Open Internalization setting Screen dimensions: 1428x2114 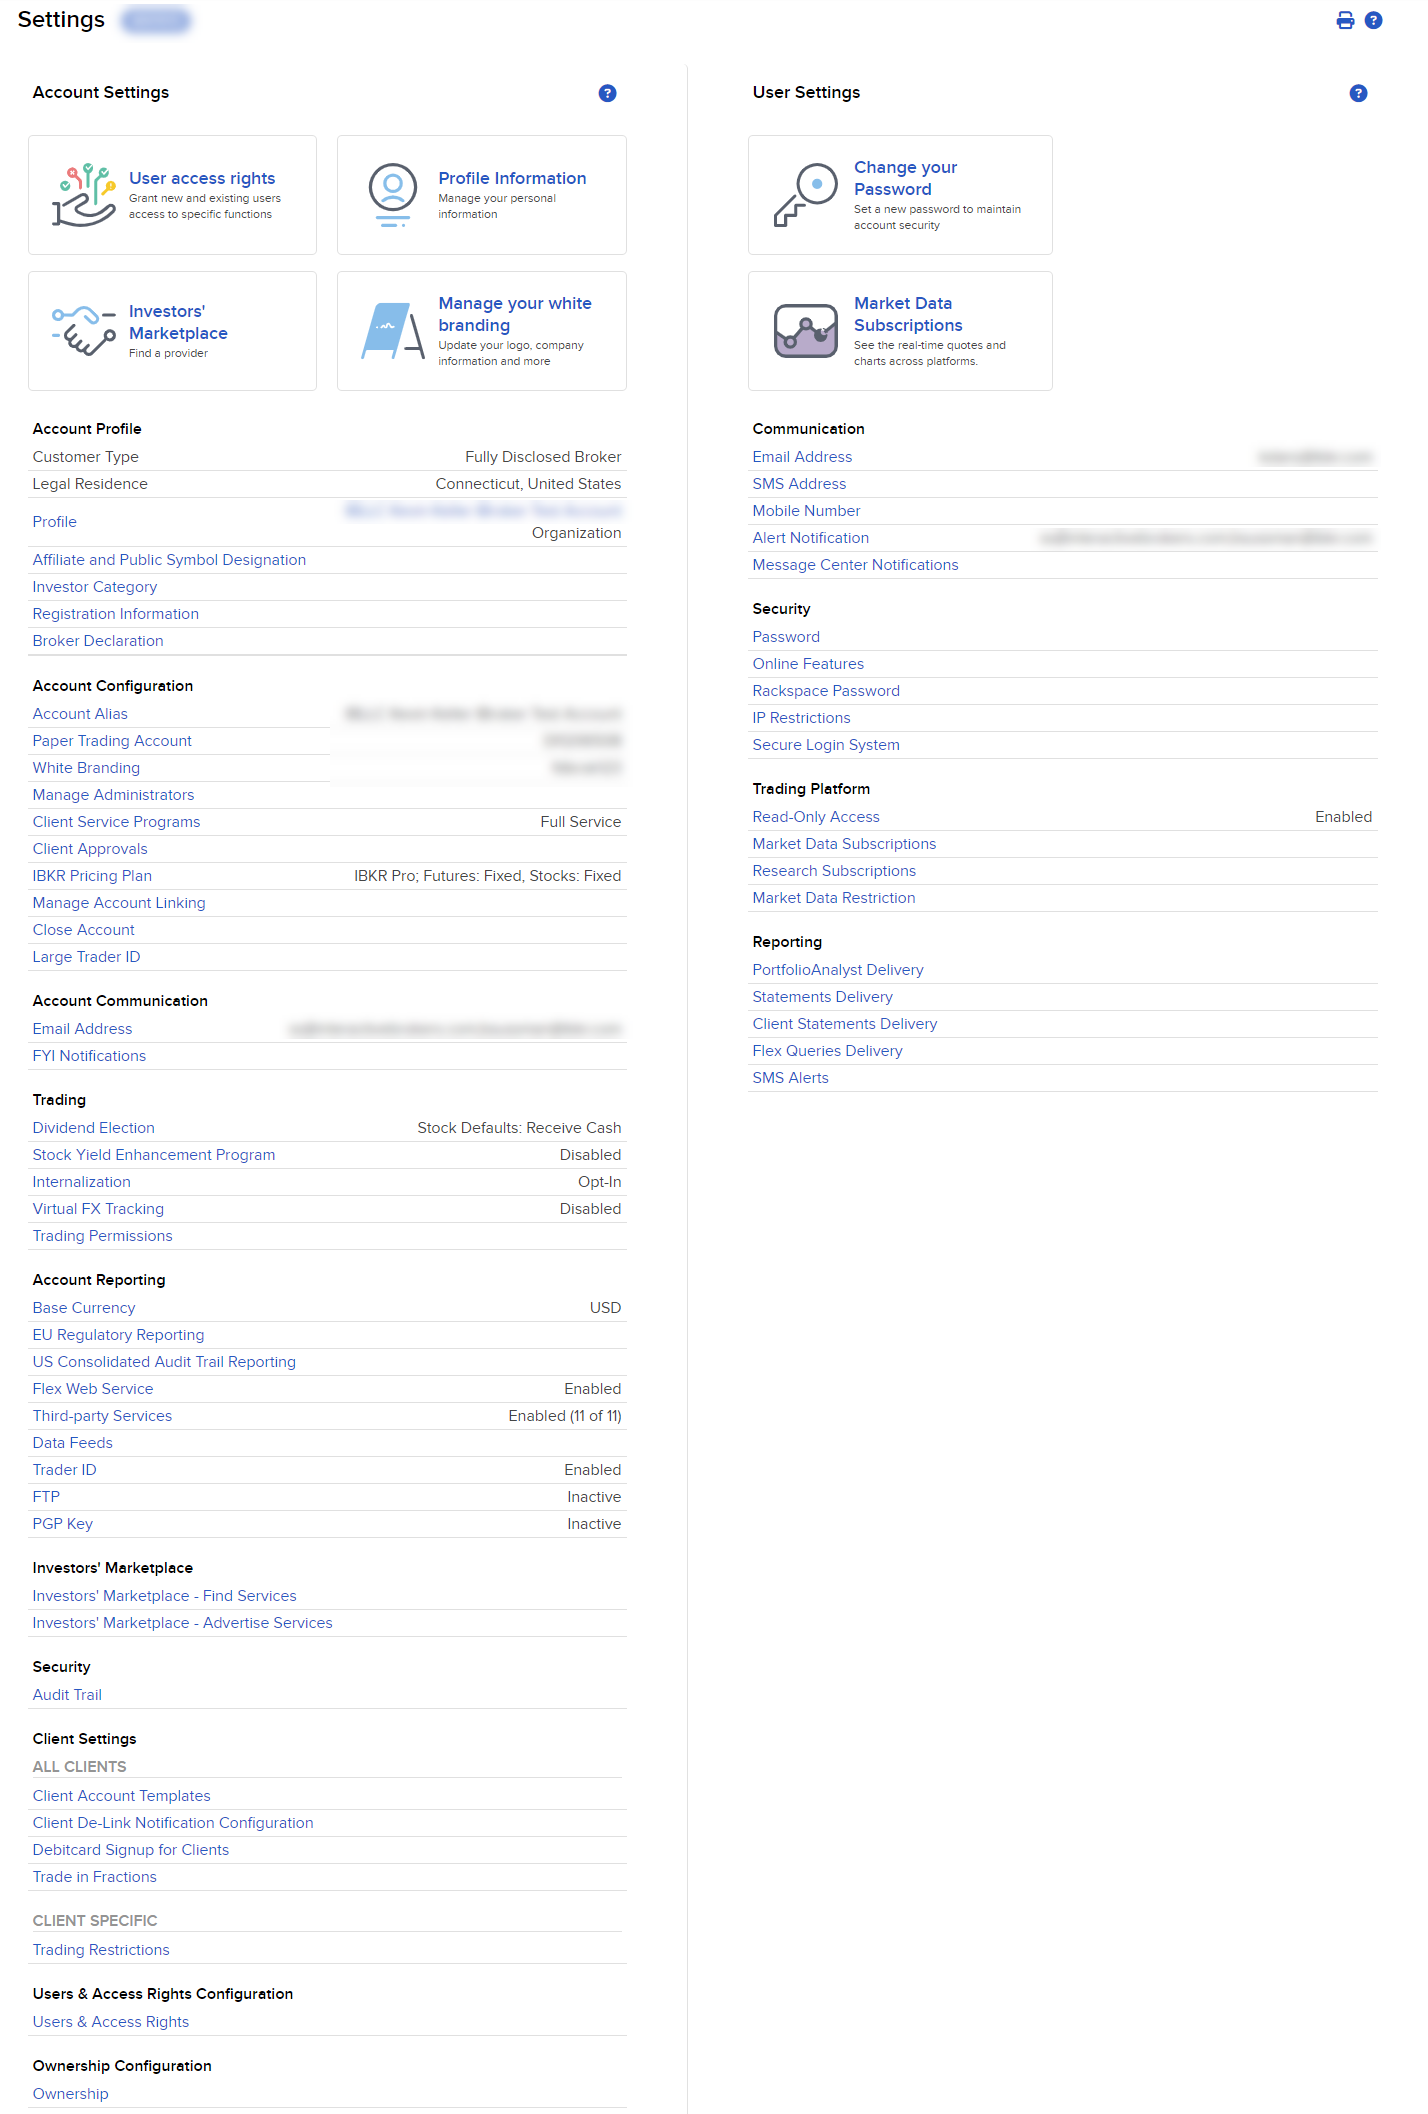[81, 1182]
